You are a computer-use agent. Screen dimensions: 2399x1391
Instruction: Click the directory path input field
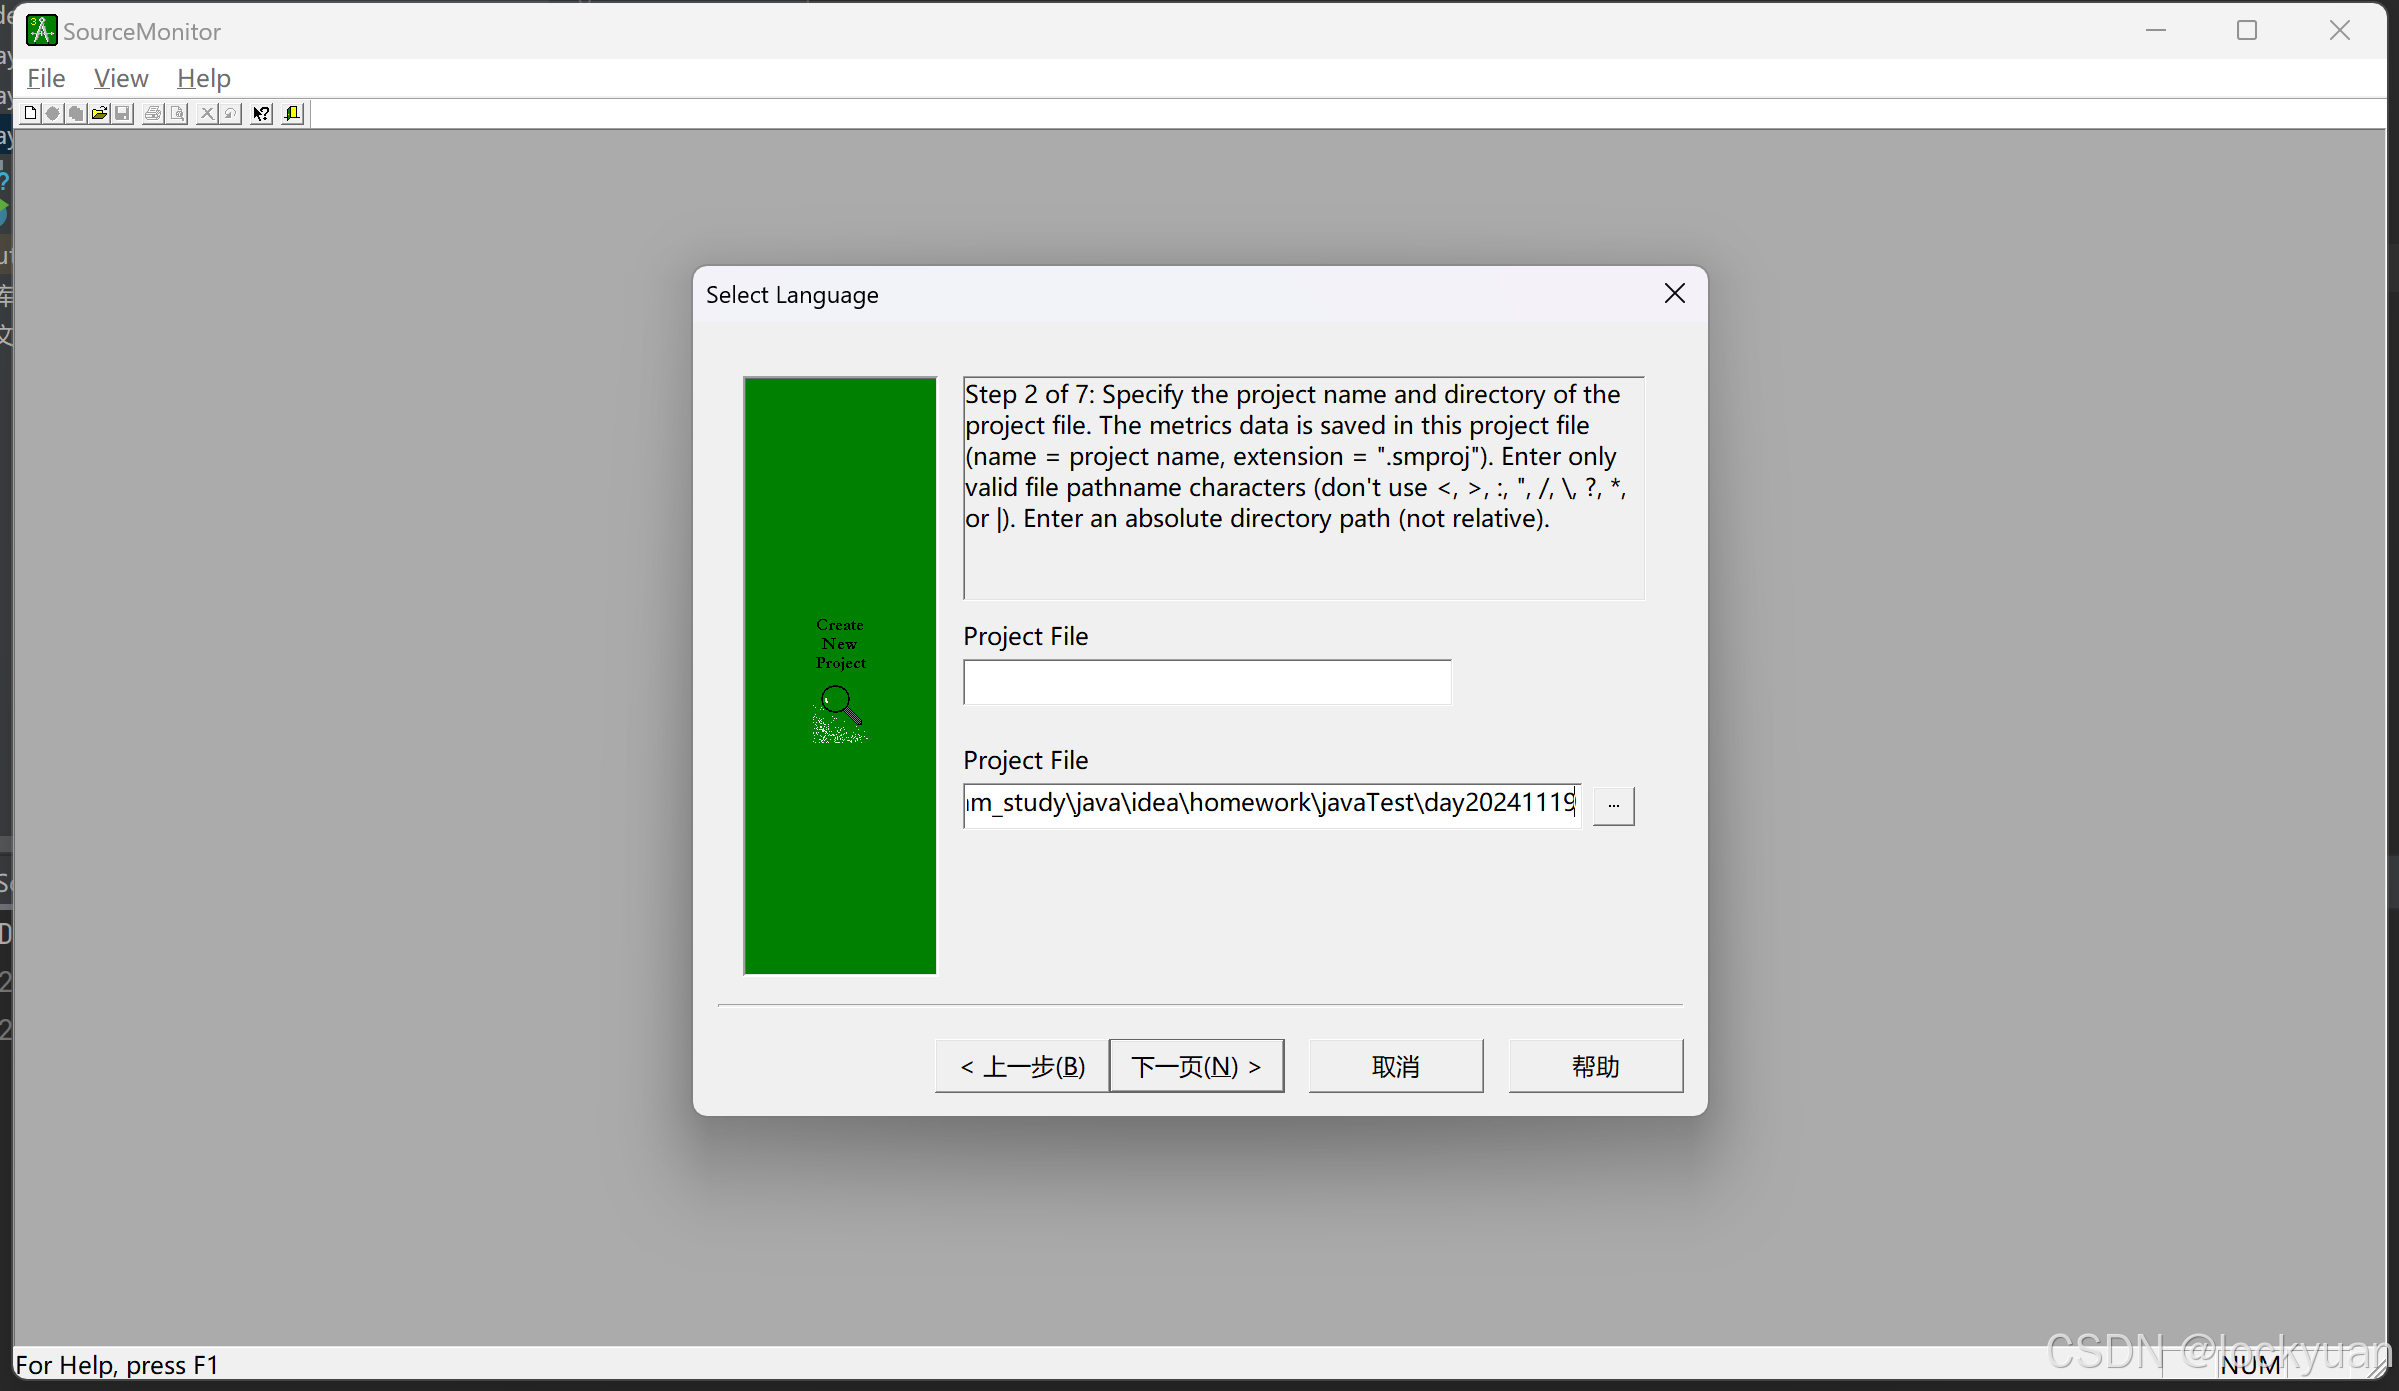pos(1270,804)
